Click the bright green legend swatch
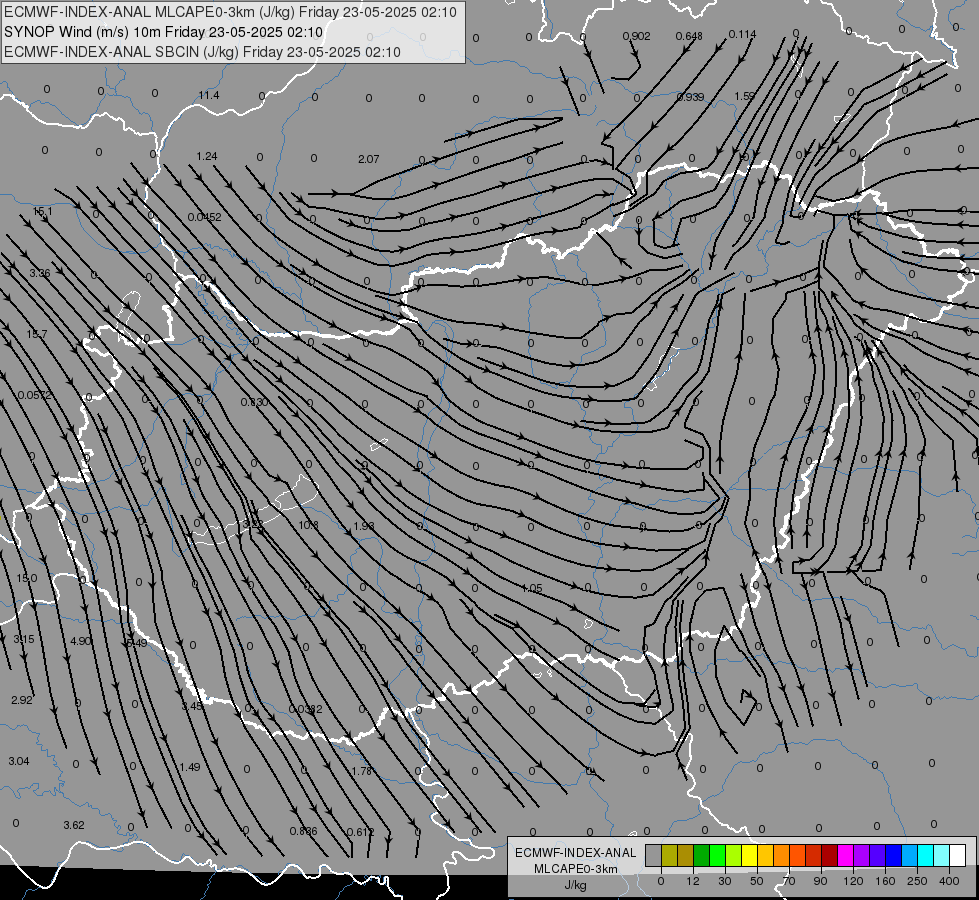The image size is (979, 900). (x=718, y=855)
